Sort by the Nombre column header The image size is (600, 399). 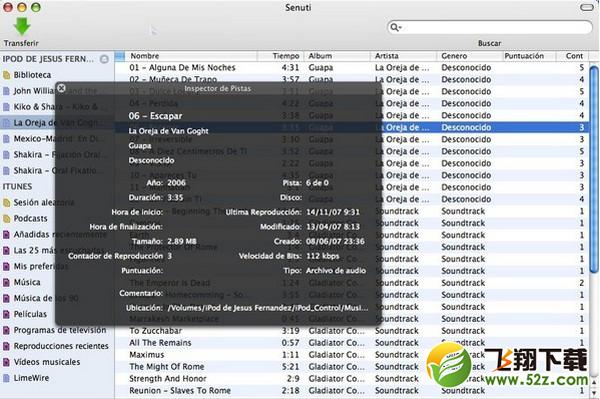tap(191, 56)
